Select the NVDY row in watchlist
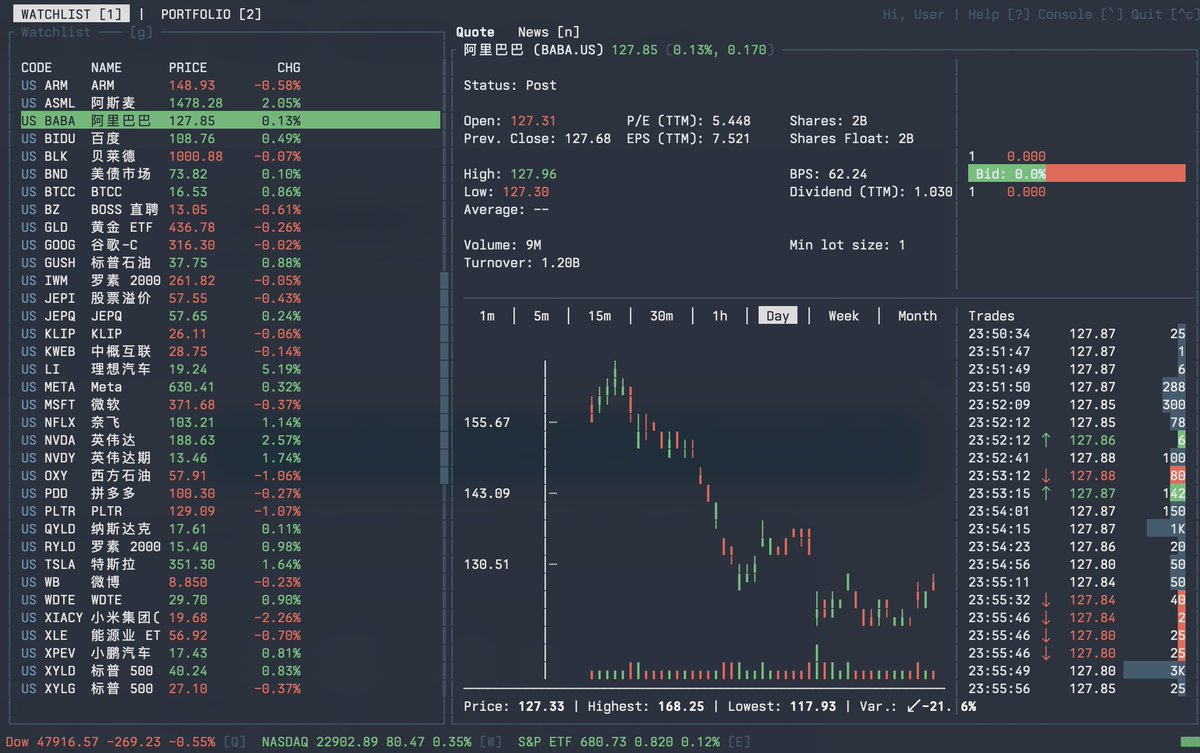This screenshot has height=753, width=1200. click(230, 458)
